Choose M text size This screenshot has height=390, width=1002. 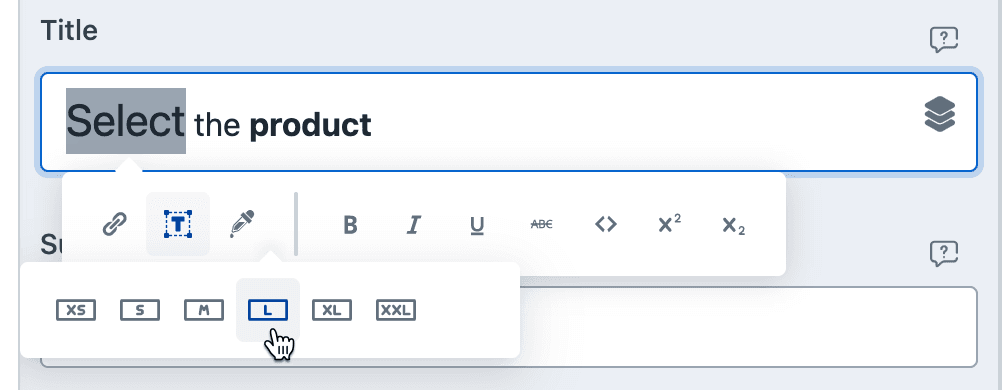click(204, 310)
